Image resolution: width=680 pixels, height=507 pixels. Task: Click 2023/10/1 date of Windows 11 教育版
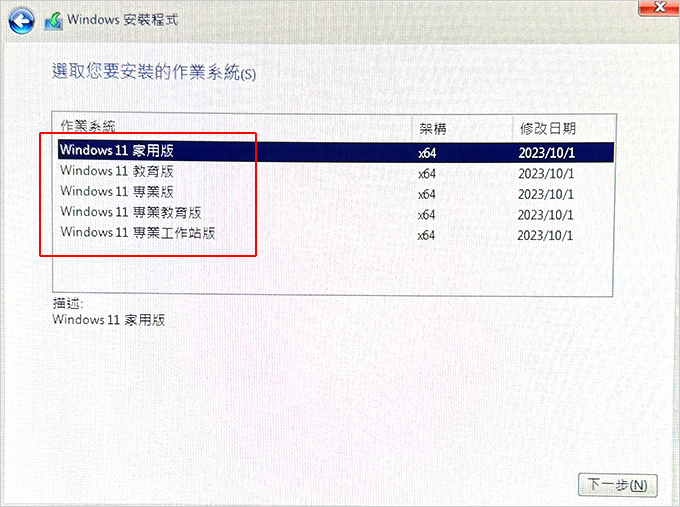(546, 174)
